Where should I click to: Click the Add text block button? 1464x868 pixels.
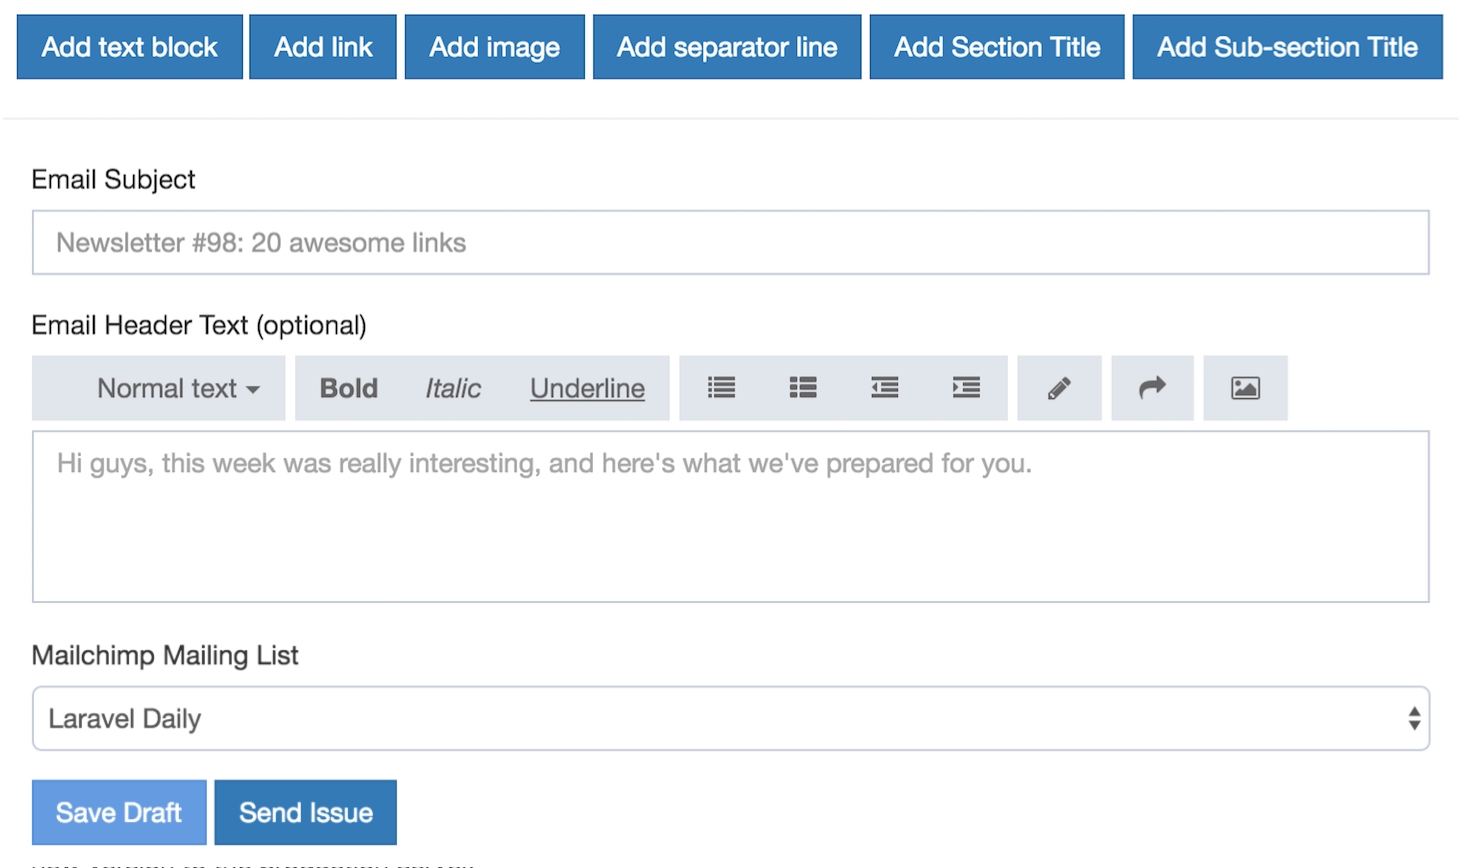(x=130, y=47)
